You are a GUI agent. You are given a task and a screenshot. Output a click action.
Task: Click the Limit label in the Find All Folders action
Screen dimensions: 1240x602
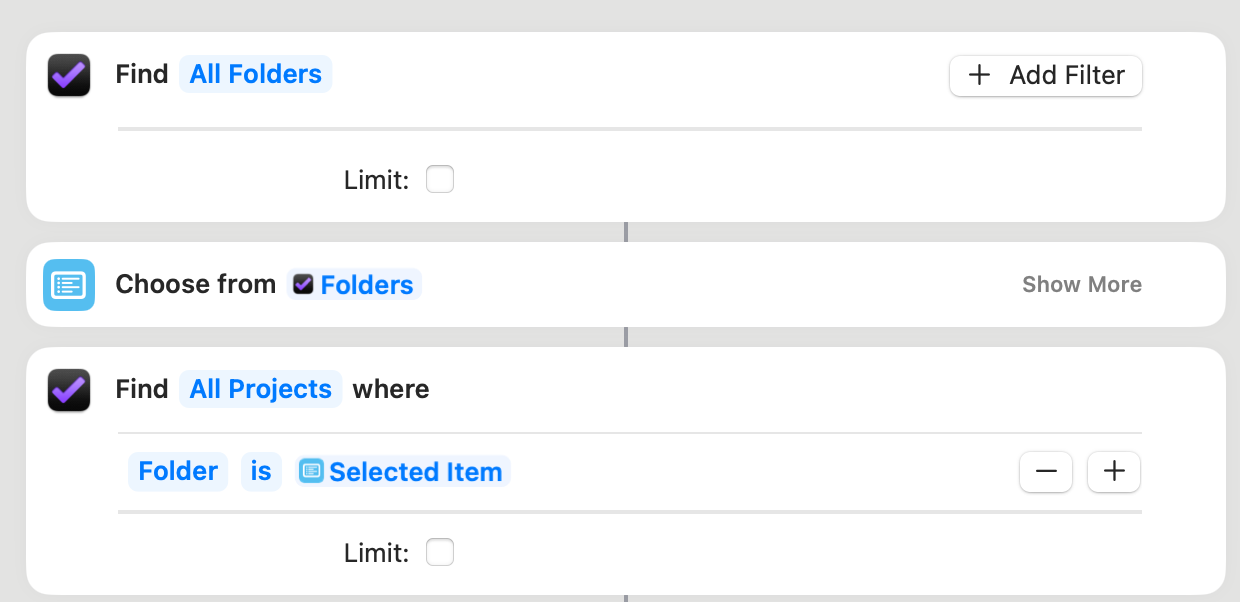(x=377, y=181)
